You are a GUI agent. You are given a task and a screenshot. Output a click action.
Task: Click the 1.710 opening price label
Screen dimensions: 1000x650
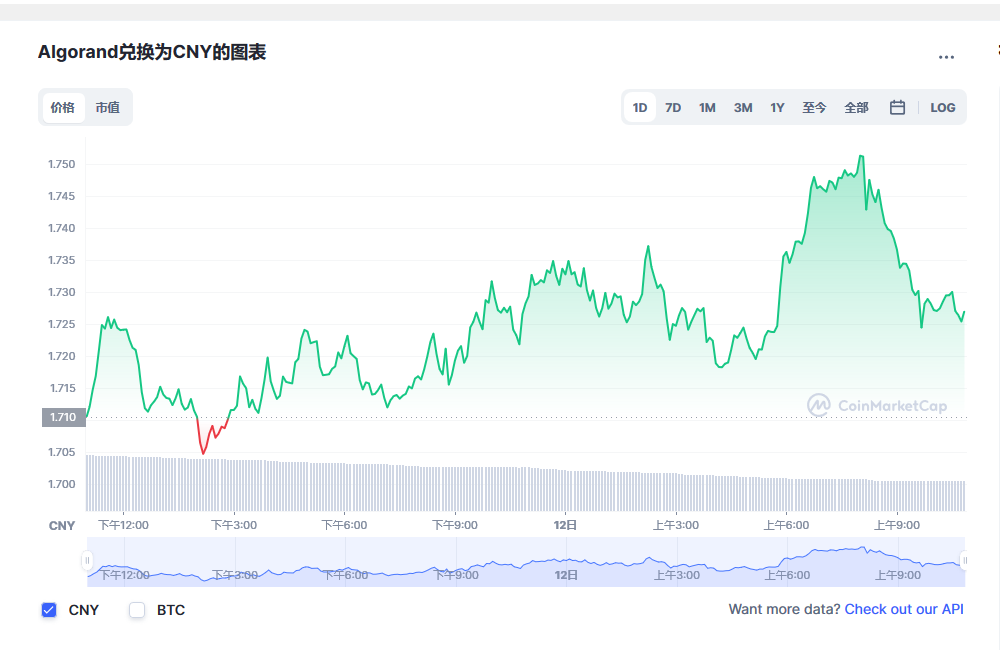coord(63,417)
